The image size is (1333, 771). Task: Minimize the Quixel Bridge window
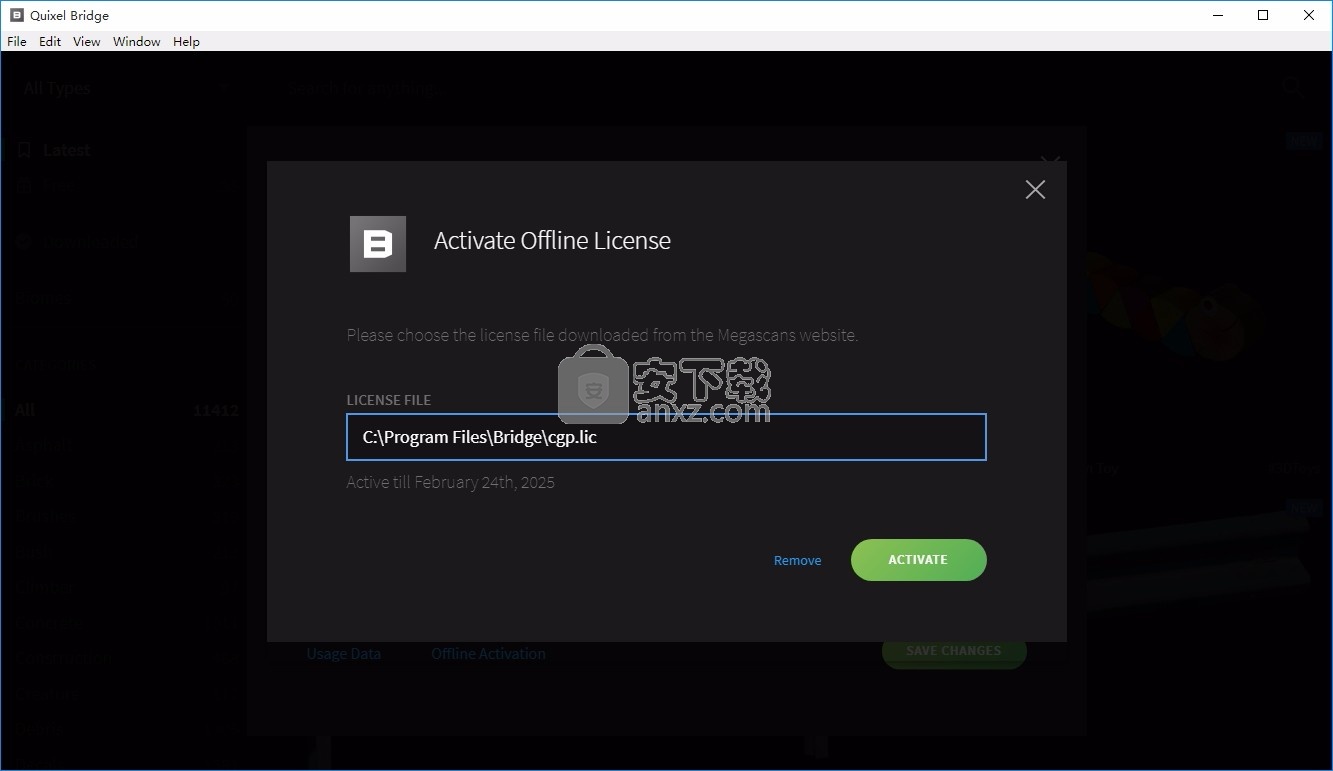(x=1218, y=15)
